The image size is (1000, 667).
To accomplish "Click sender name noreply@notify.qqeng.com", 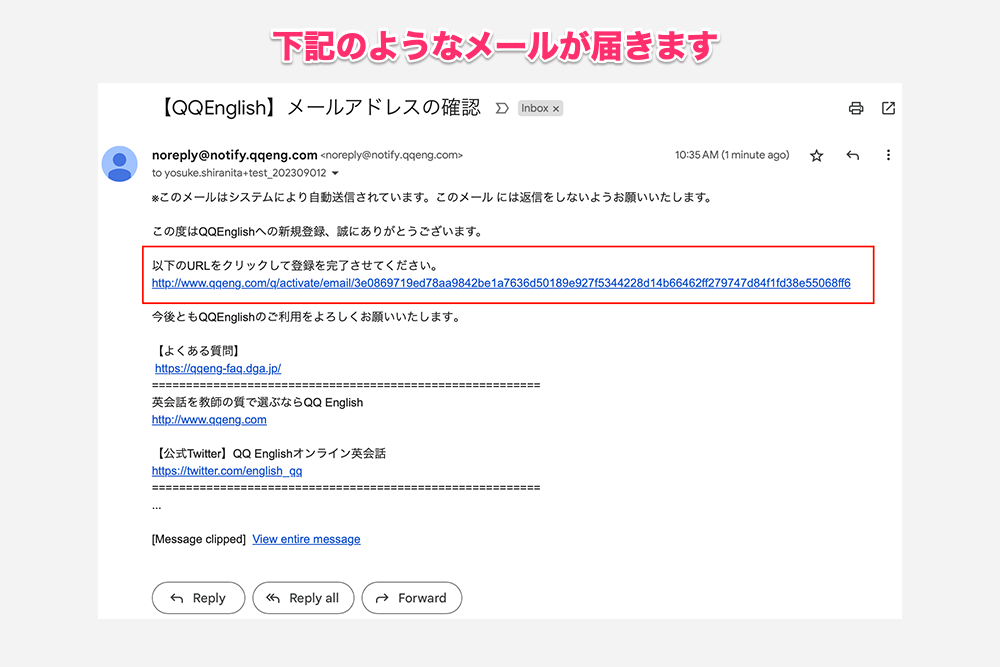I will pyautogui.click(x=235, y=155).
